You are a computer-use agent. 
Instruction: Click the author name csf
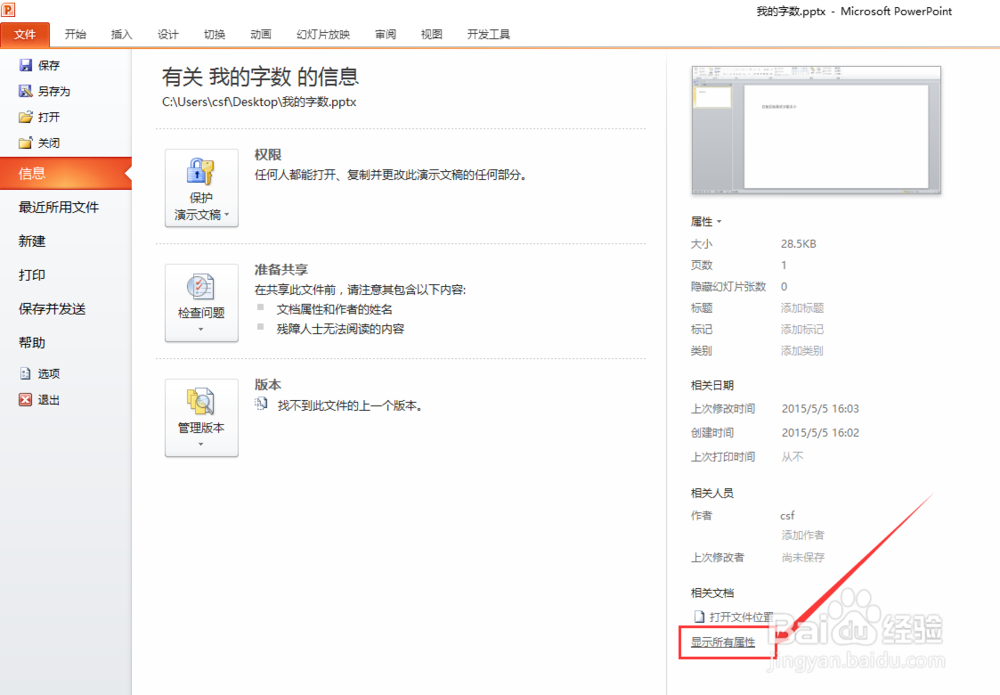click(788, 515)
